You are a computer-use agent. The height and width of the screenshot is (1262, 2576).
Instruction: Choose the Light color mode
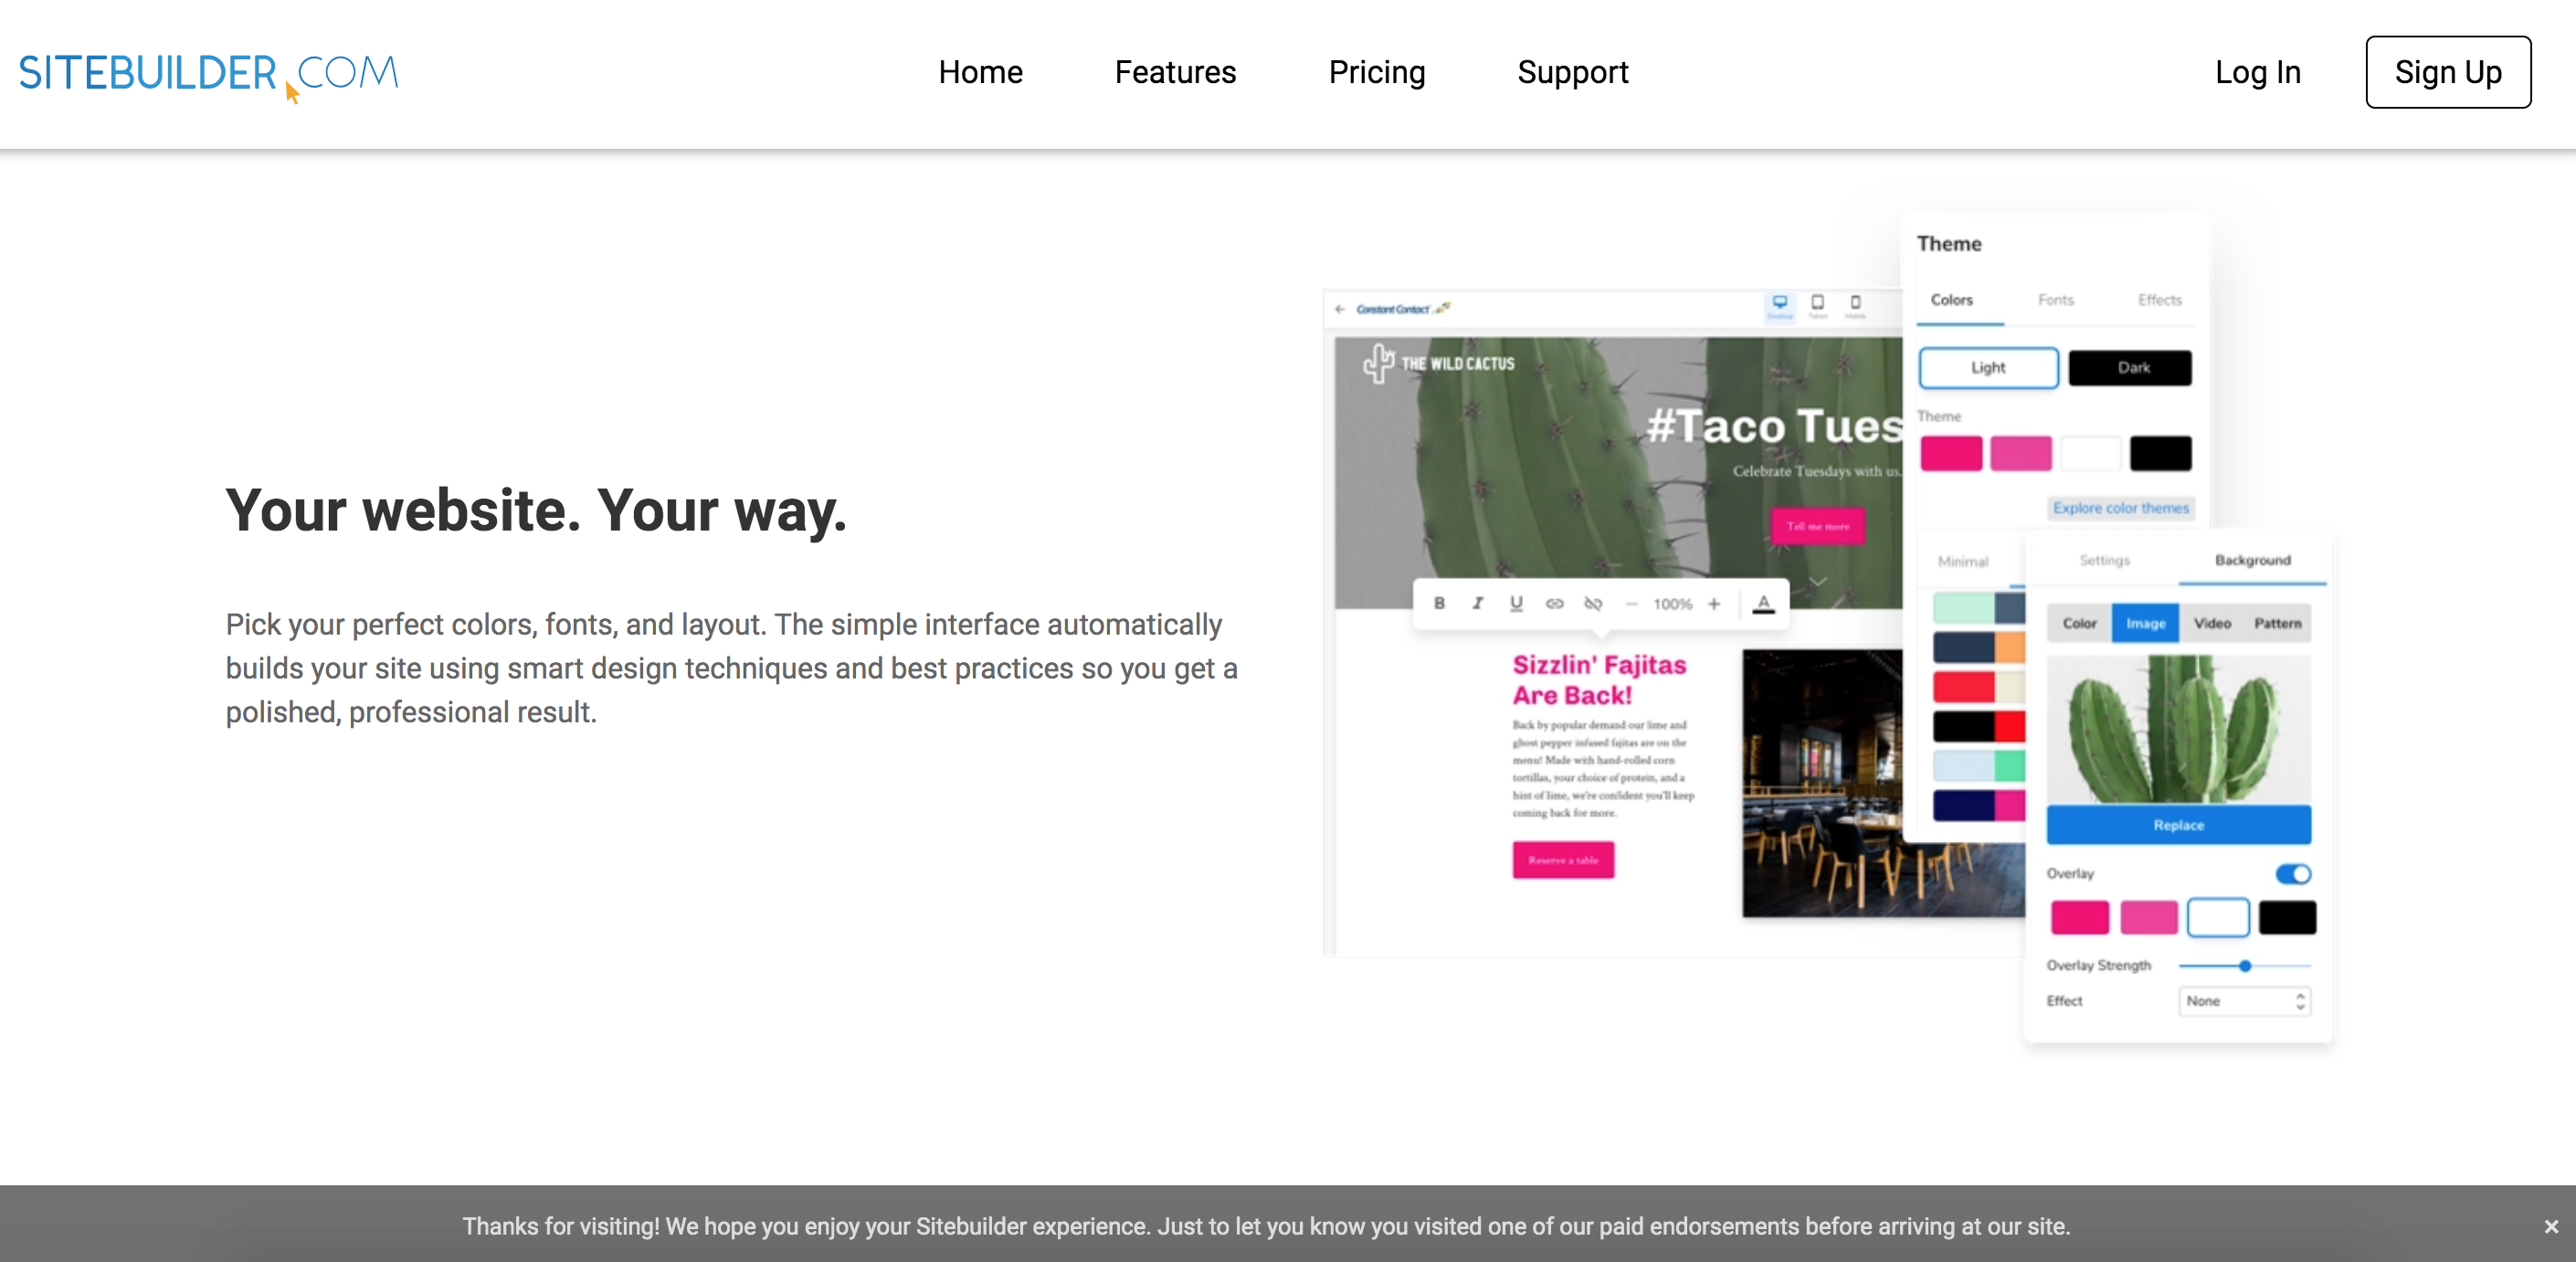[1988, 368]
